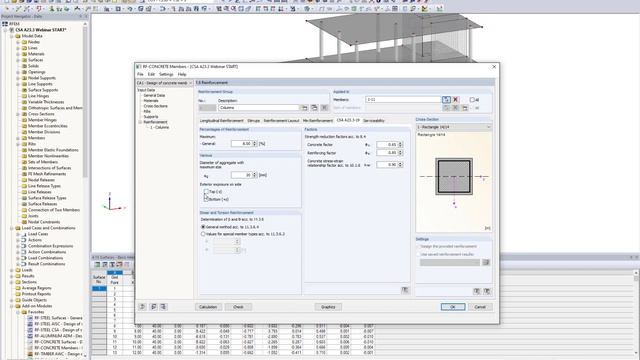
Task: Collapse the Add-on Modules tree node
Action: pos(11,306)
